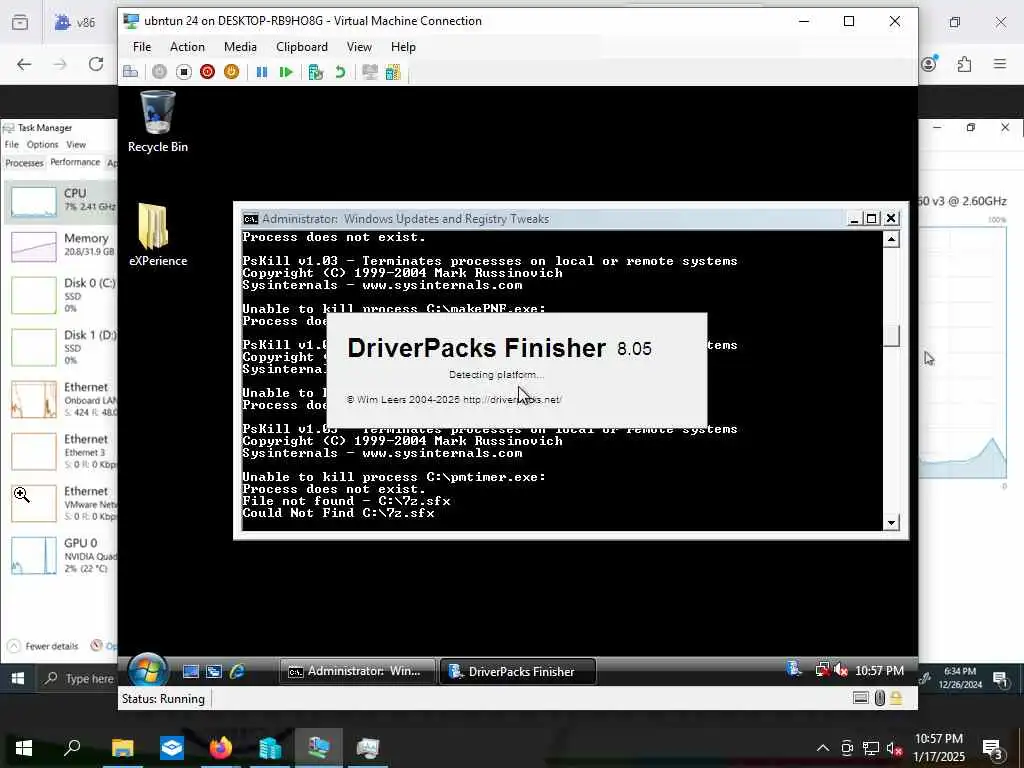Save VM state with the orange power icon
Screen dimensions: 1024x768
(231, 72)
